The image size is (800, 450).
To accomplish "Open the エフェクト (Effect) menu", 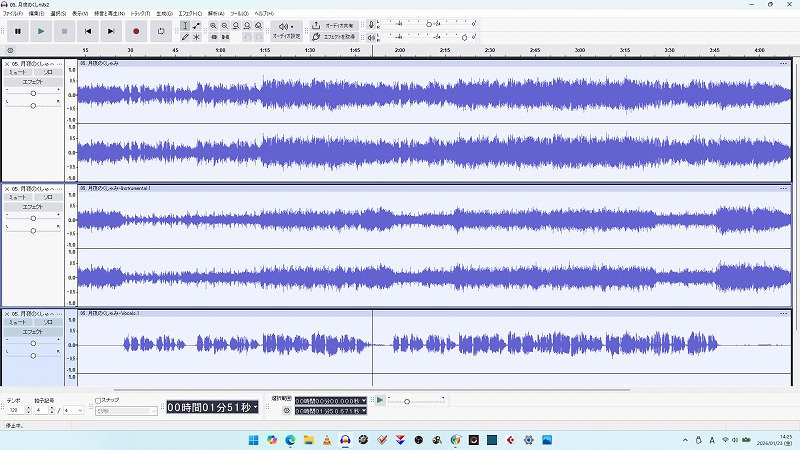I will coord(190,14).
